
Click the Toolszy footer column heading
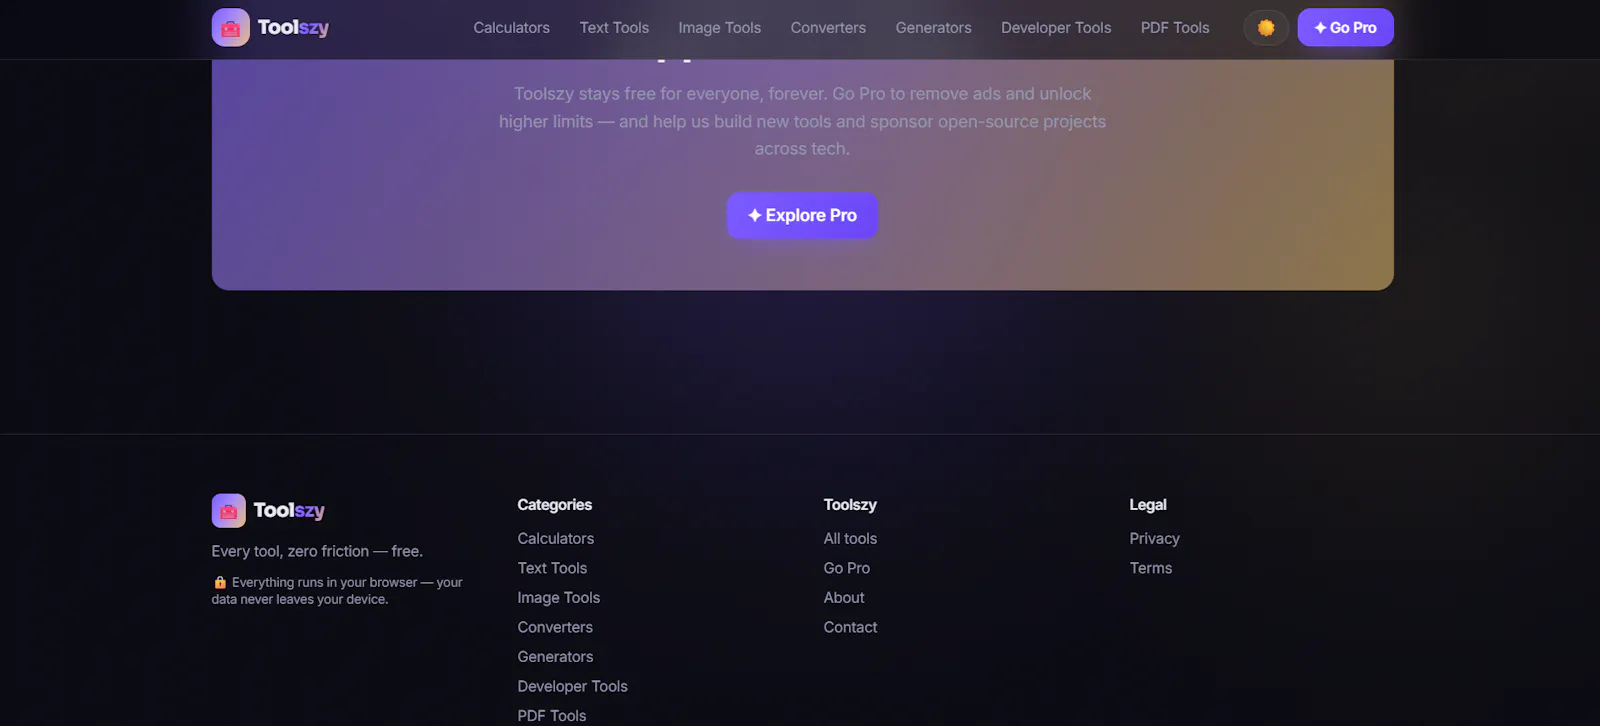850,505
